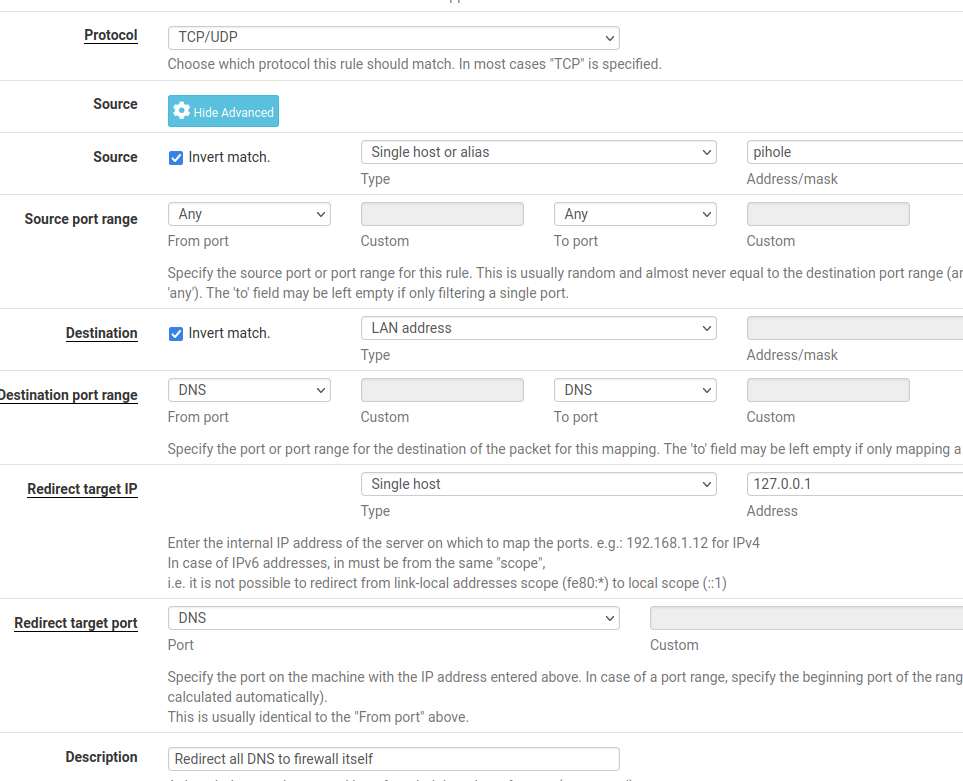Screen dimensions: 963x781
Task: Open Destination To port DNS dropdown
Action: [x=635, y=390]
